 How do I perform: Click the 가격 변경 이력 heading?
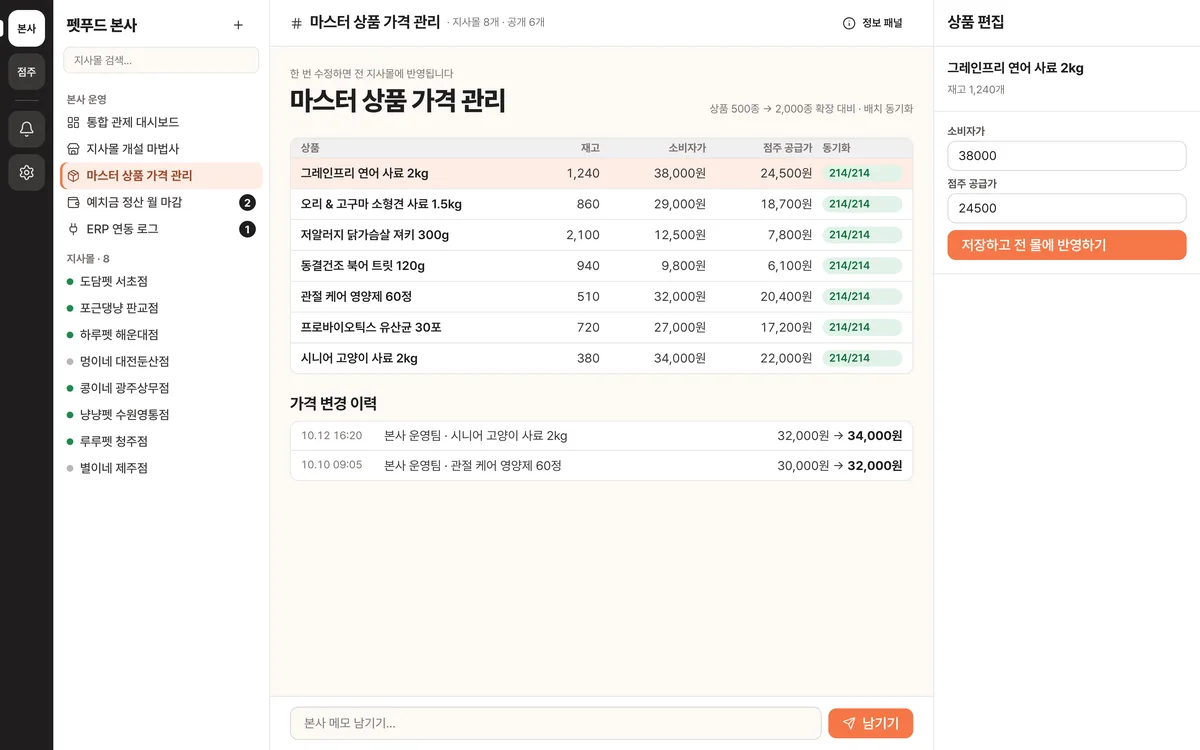(333, 403)
